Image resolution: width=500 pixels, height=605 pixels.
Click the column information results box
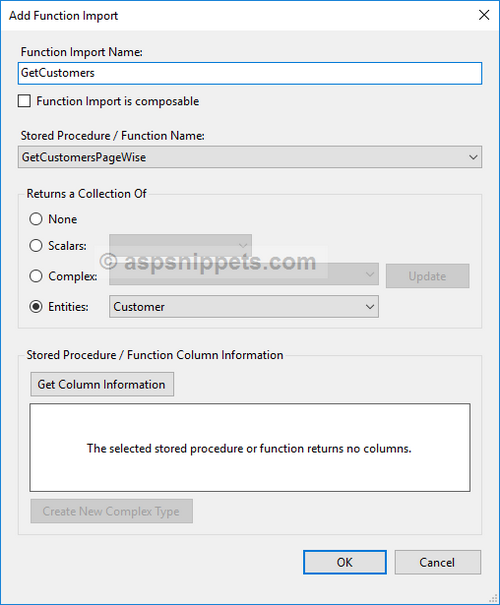point(250,448)
